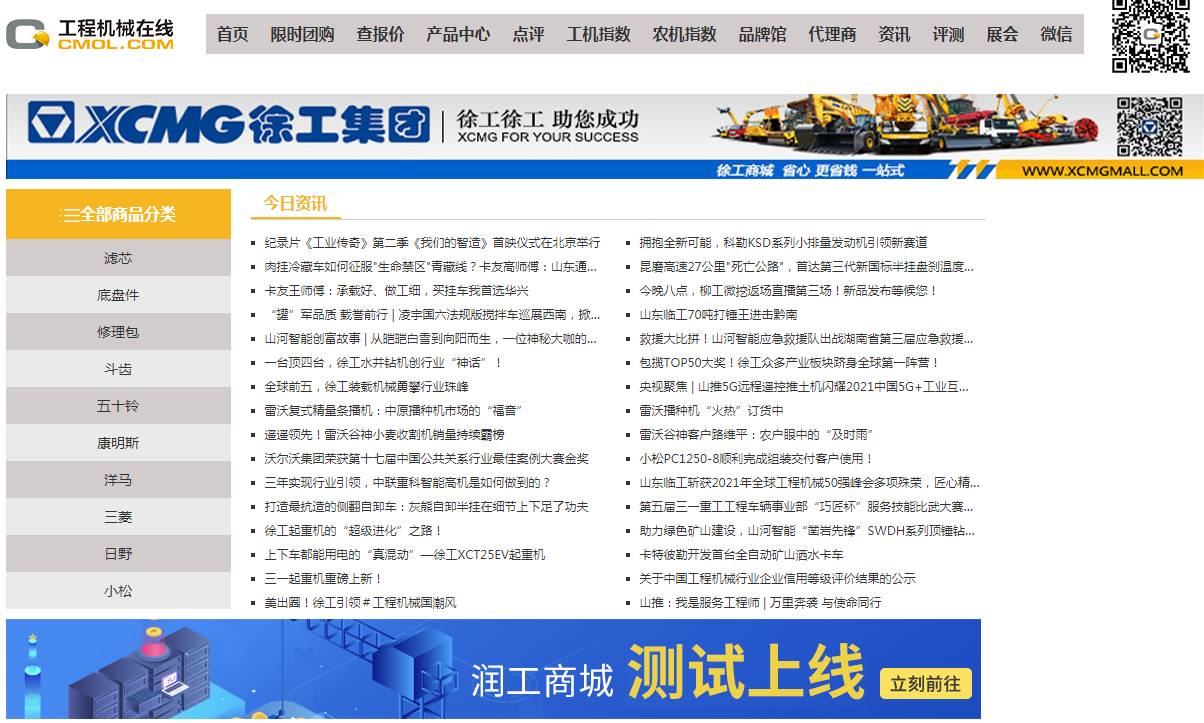1204x723 pixels.
Task: Open article 山东临工斩获2021年全球工程机械50强
Action: coord(809,483)
